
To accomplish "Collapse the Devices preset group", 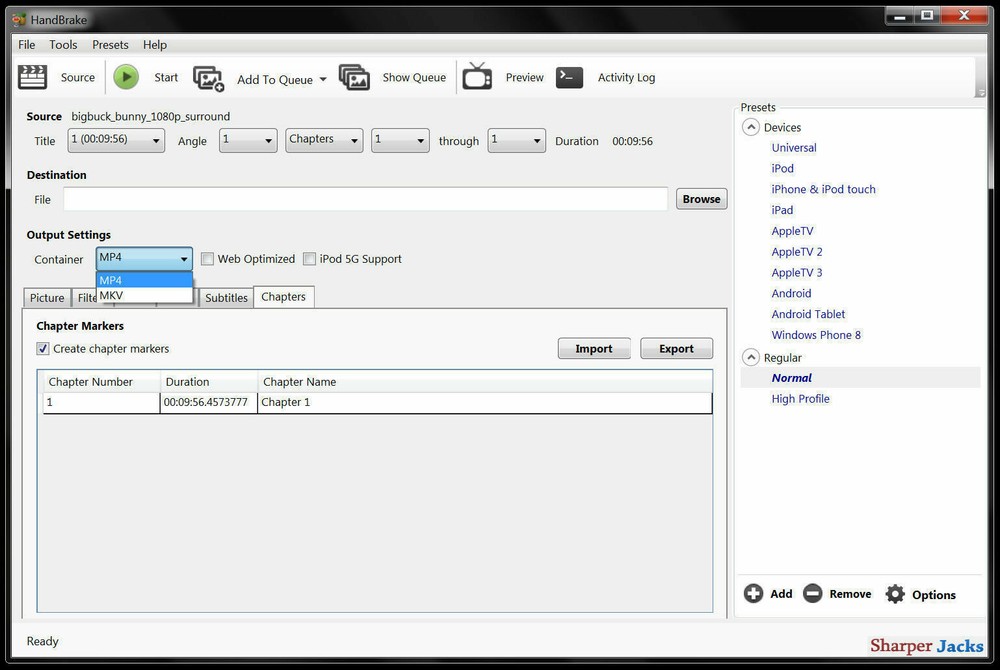I will 751,127.
